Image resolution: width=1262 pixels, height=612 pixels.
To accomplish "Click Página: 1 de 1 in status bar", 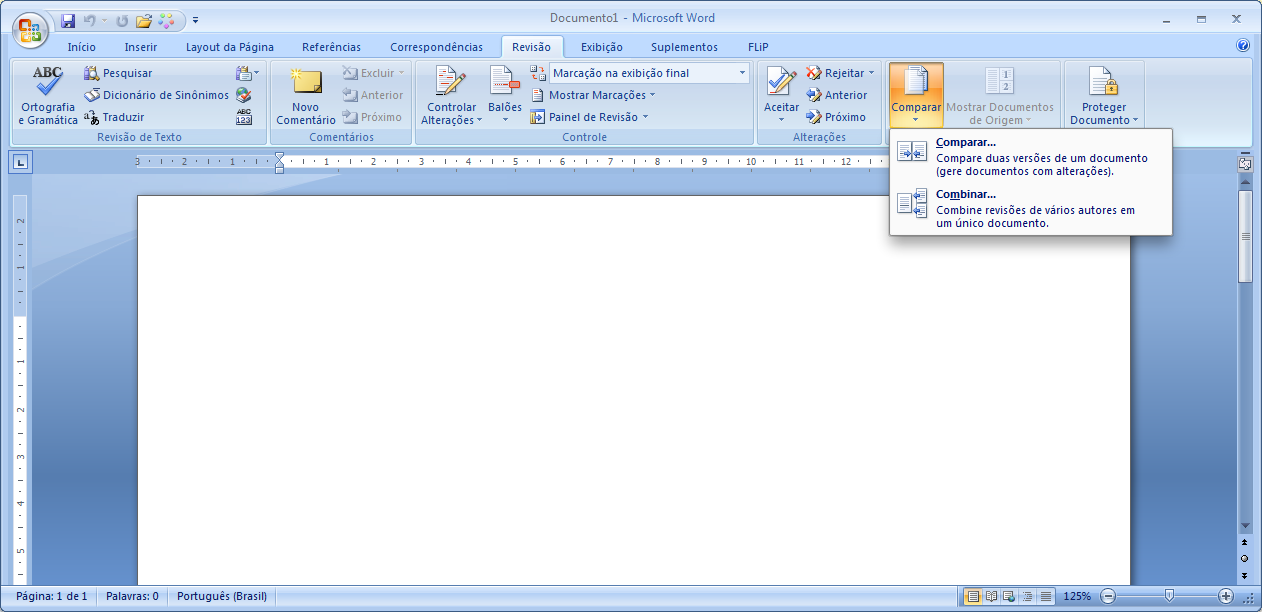I will (x=52, y=596).
